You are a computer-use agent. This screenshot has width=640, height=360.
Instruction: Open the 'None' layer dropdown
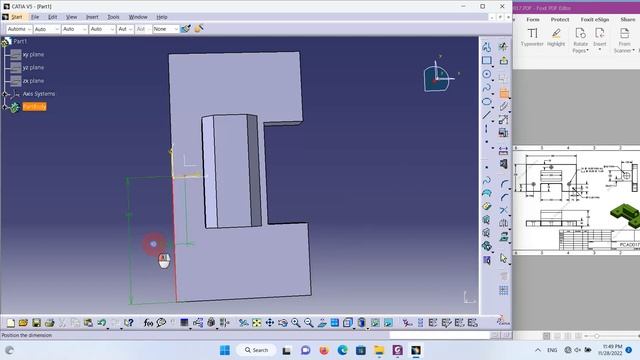point(166,29)
